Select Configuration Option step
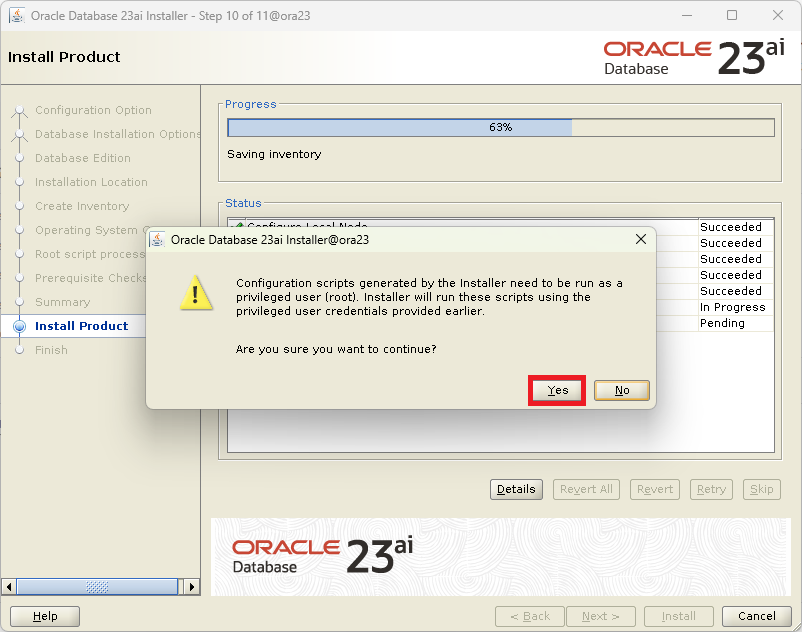Image resolution: width=802 pixels, height=632 pixels. point(93,110)
